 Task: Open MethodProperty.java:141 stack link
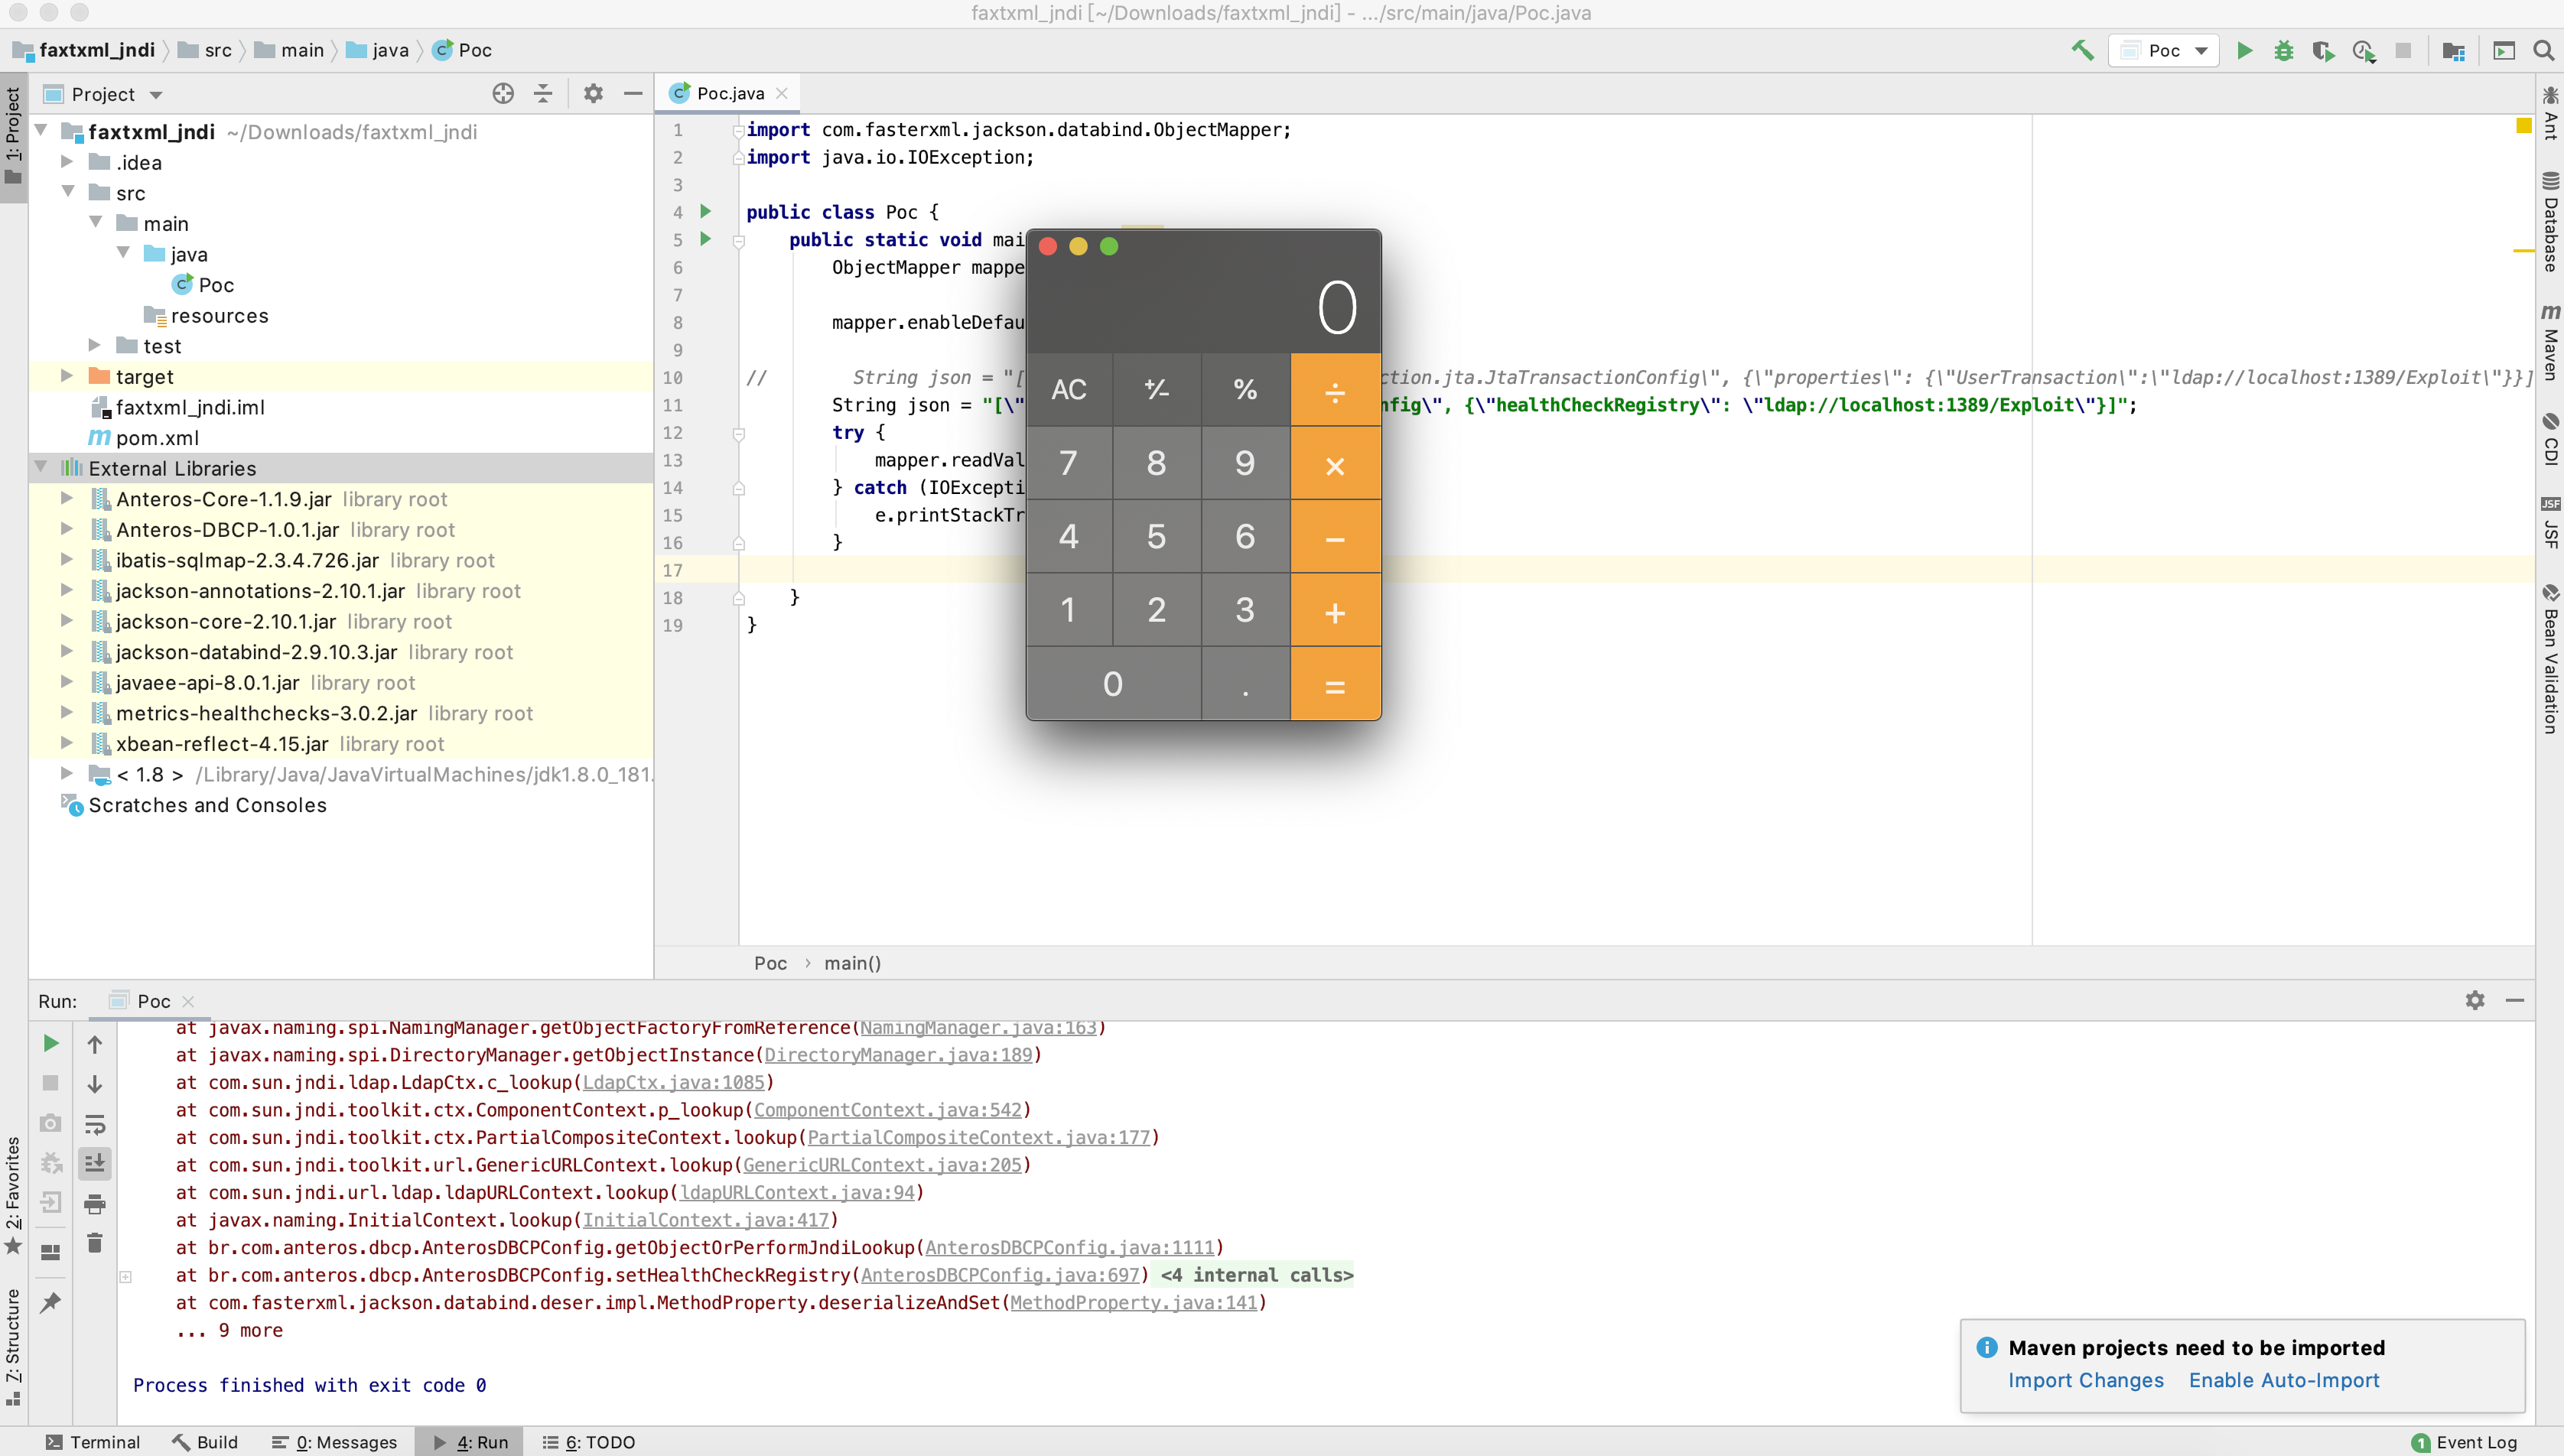pyautogui.click(x=1134, y=1302)
